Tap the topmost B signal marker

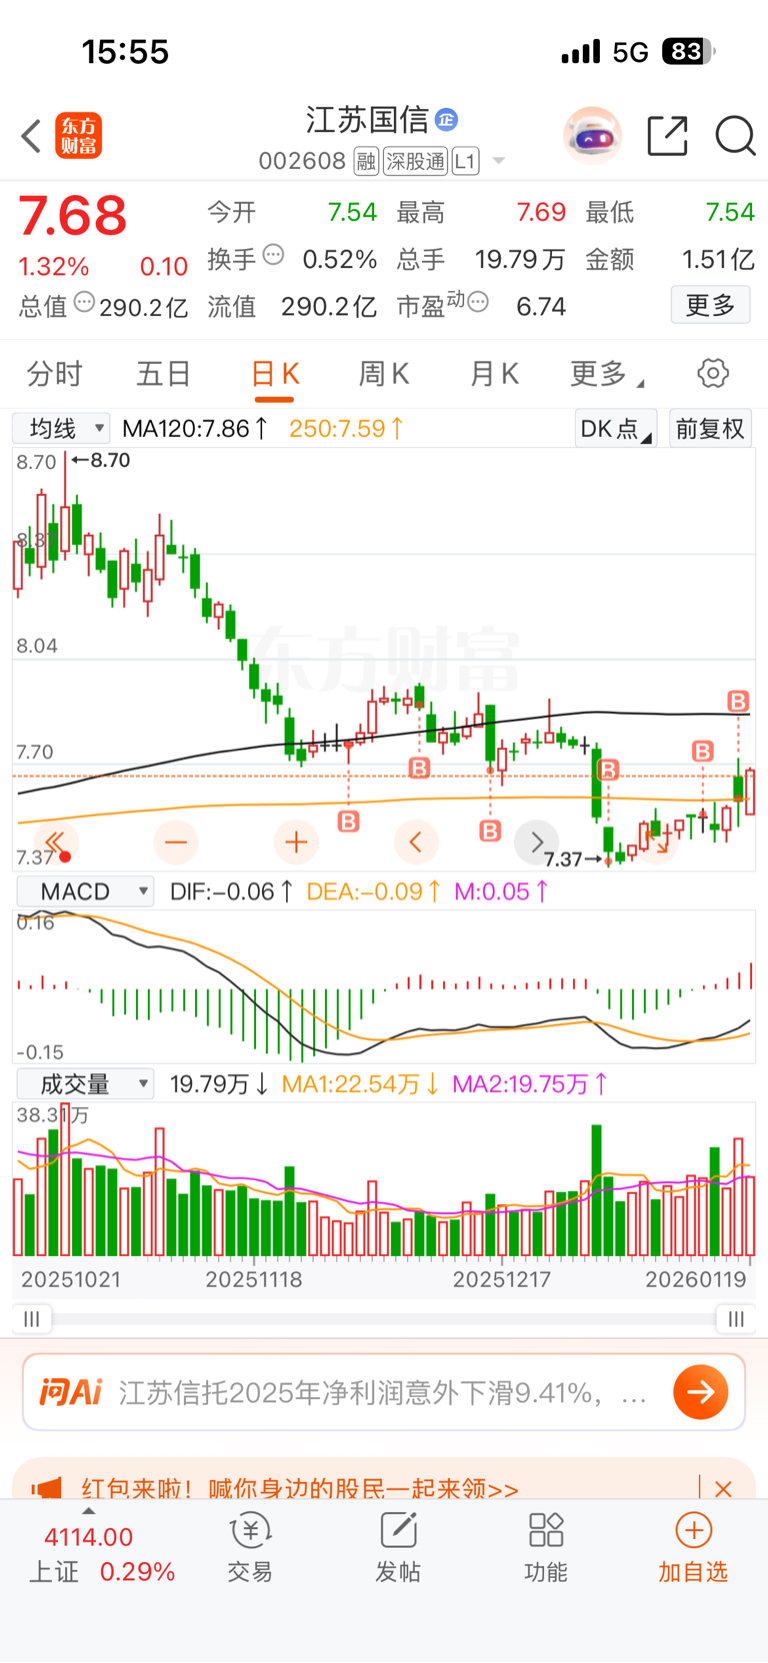point(738,701)
